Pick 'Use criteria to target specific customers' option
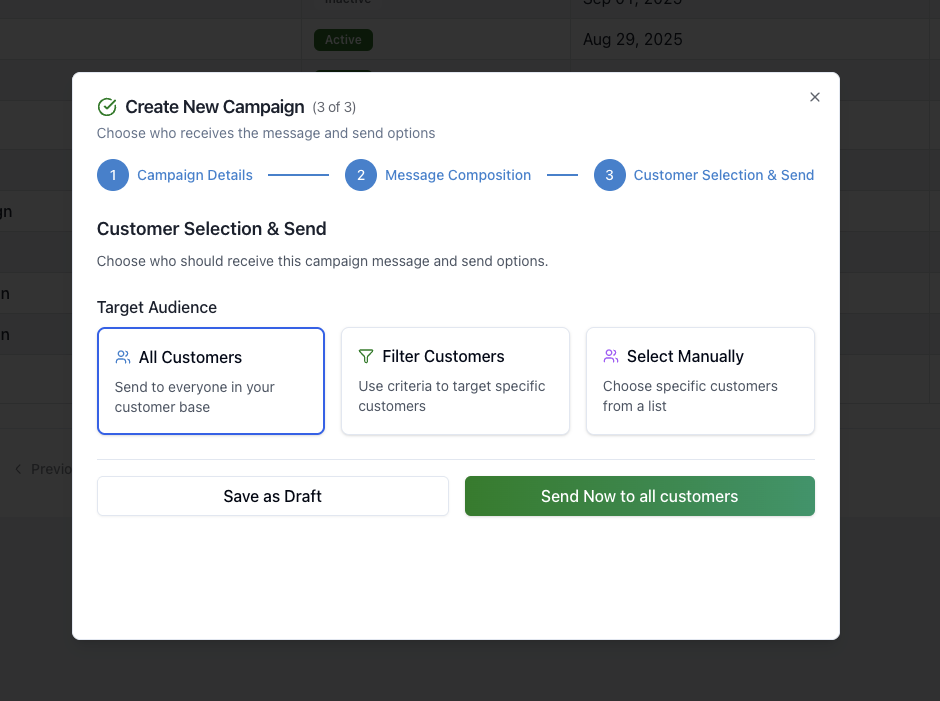The width and height of the screenshot is (940, 701). 455,396
